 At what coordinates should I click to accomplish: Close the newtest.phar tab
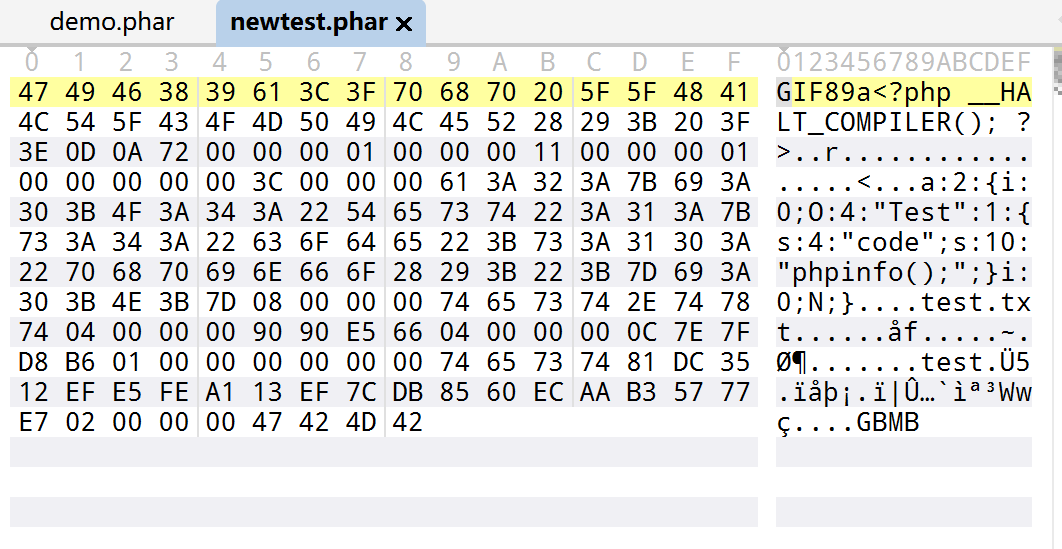404,23
